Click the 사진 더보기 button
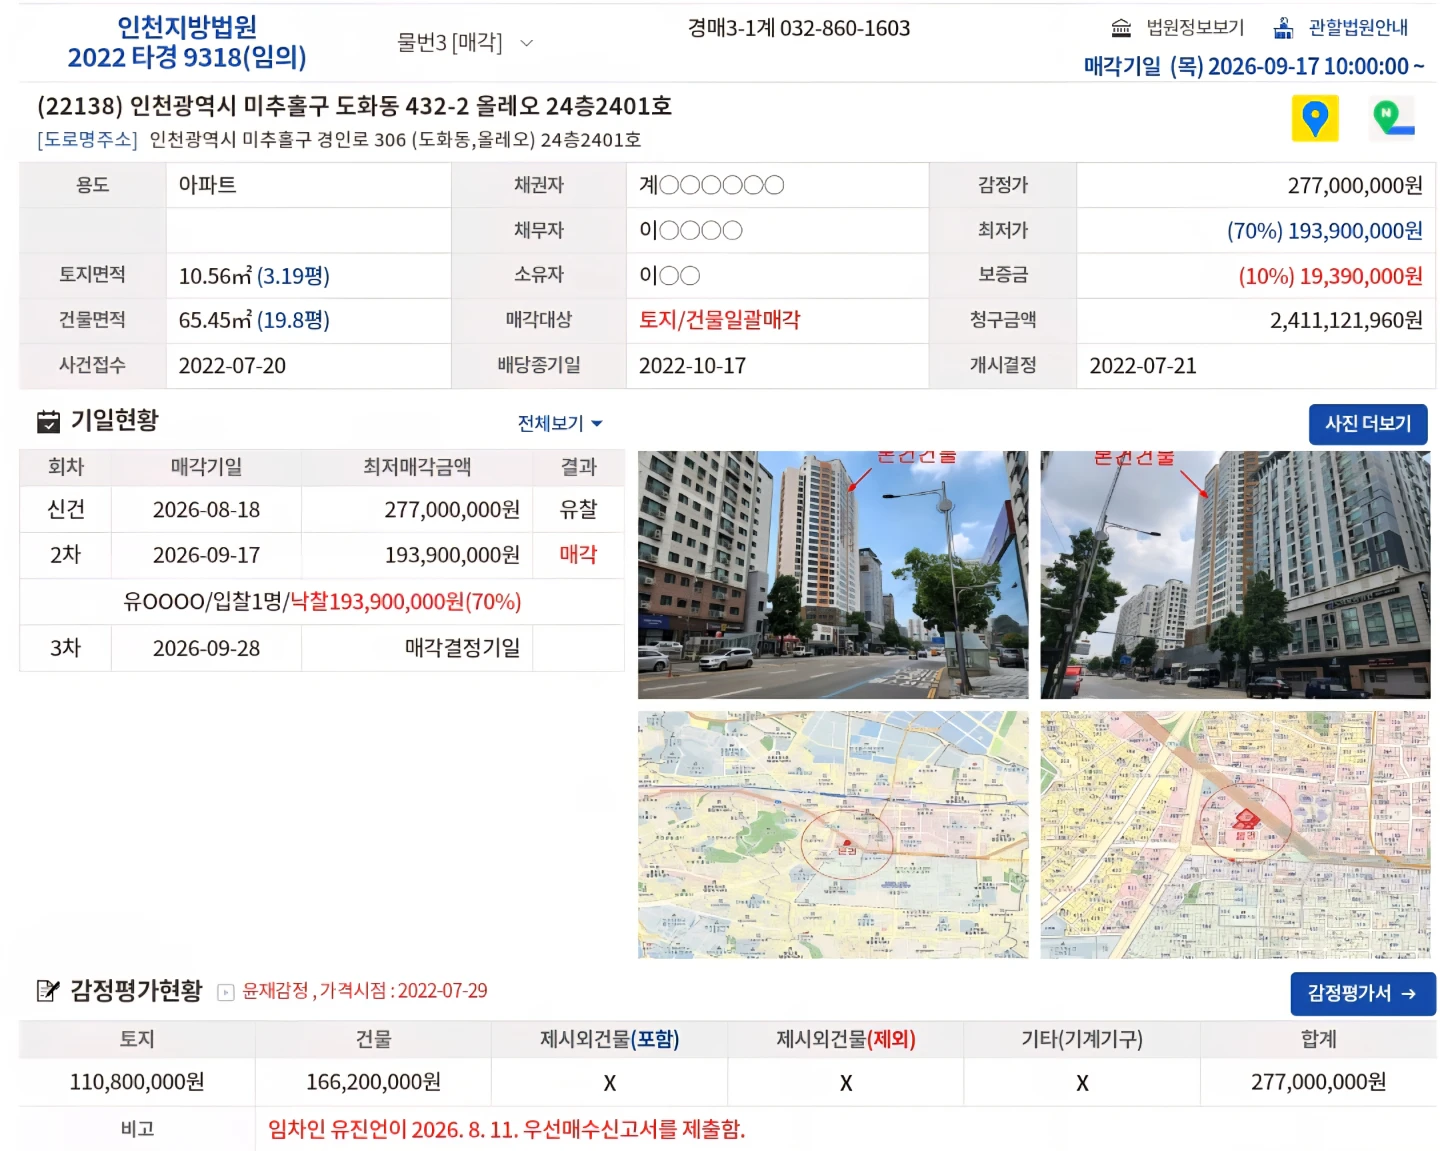1440x1151 pixels. click(1368, 424)
